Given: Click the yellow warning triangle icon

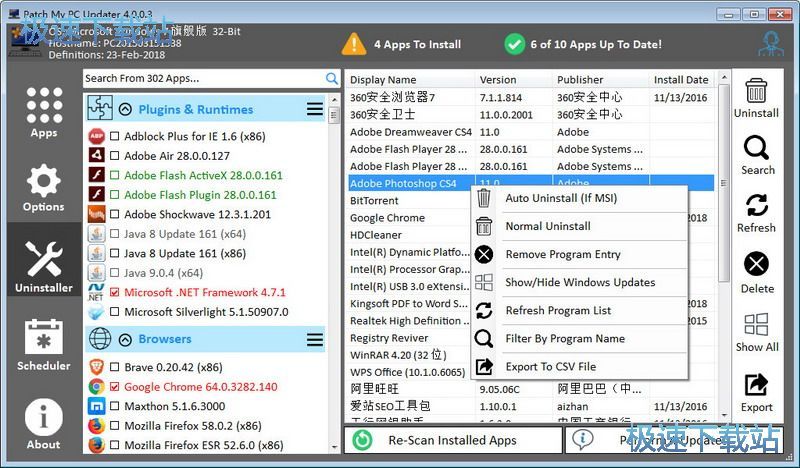Looking at the screenshot, I should [354, 44].
